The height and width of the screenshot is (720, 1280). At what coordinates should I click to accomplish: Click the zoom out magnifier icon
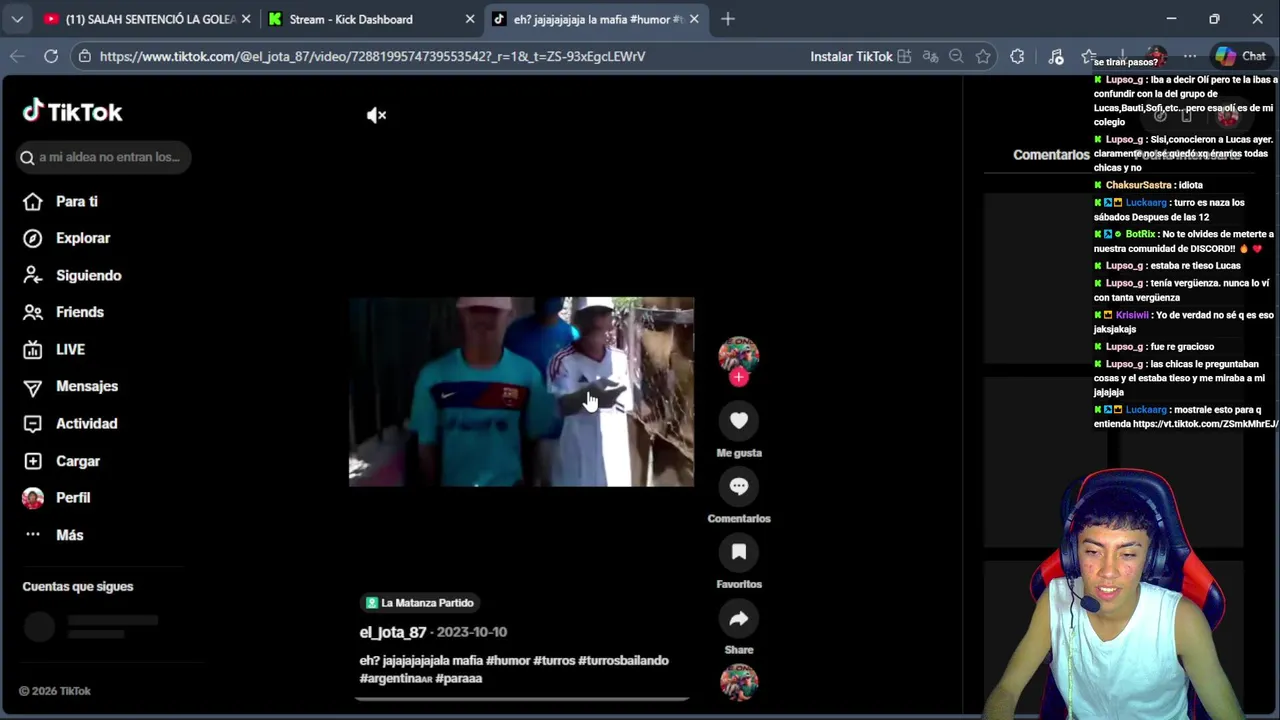point(956,56)
